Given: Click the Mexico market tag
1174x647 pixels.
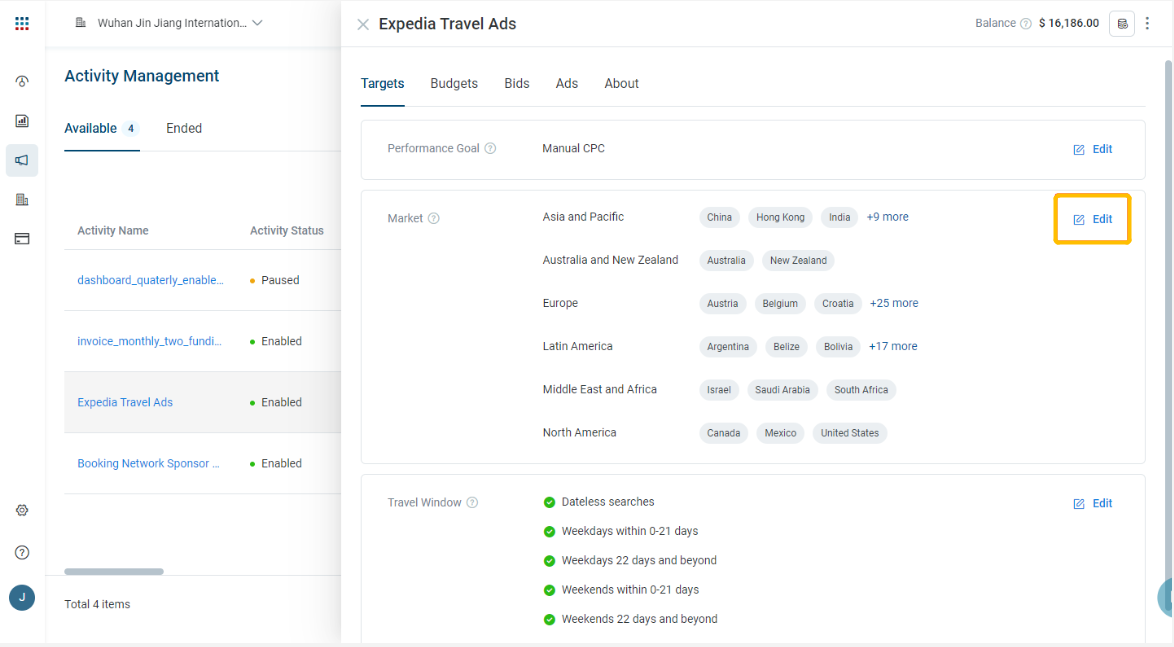Looking at the screenshot, I should [x=780, y=434].
